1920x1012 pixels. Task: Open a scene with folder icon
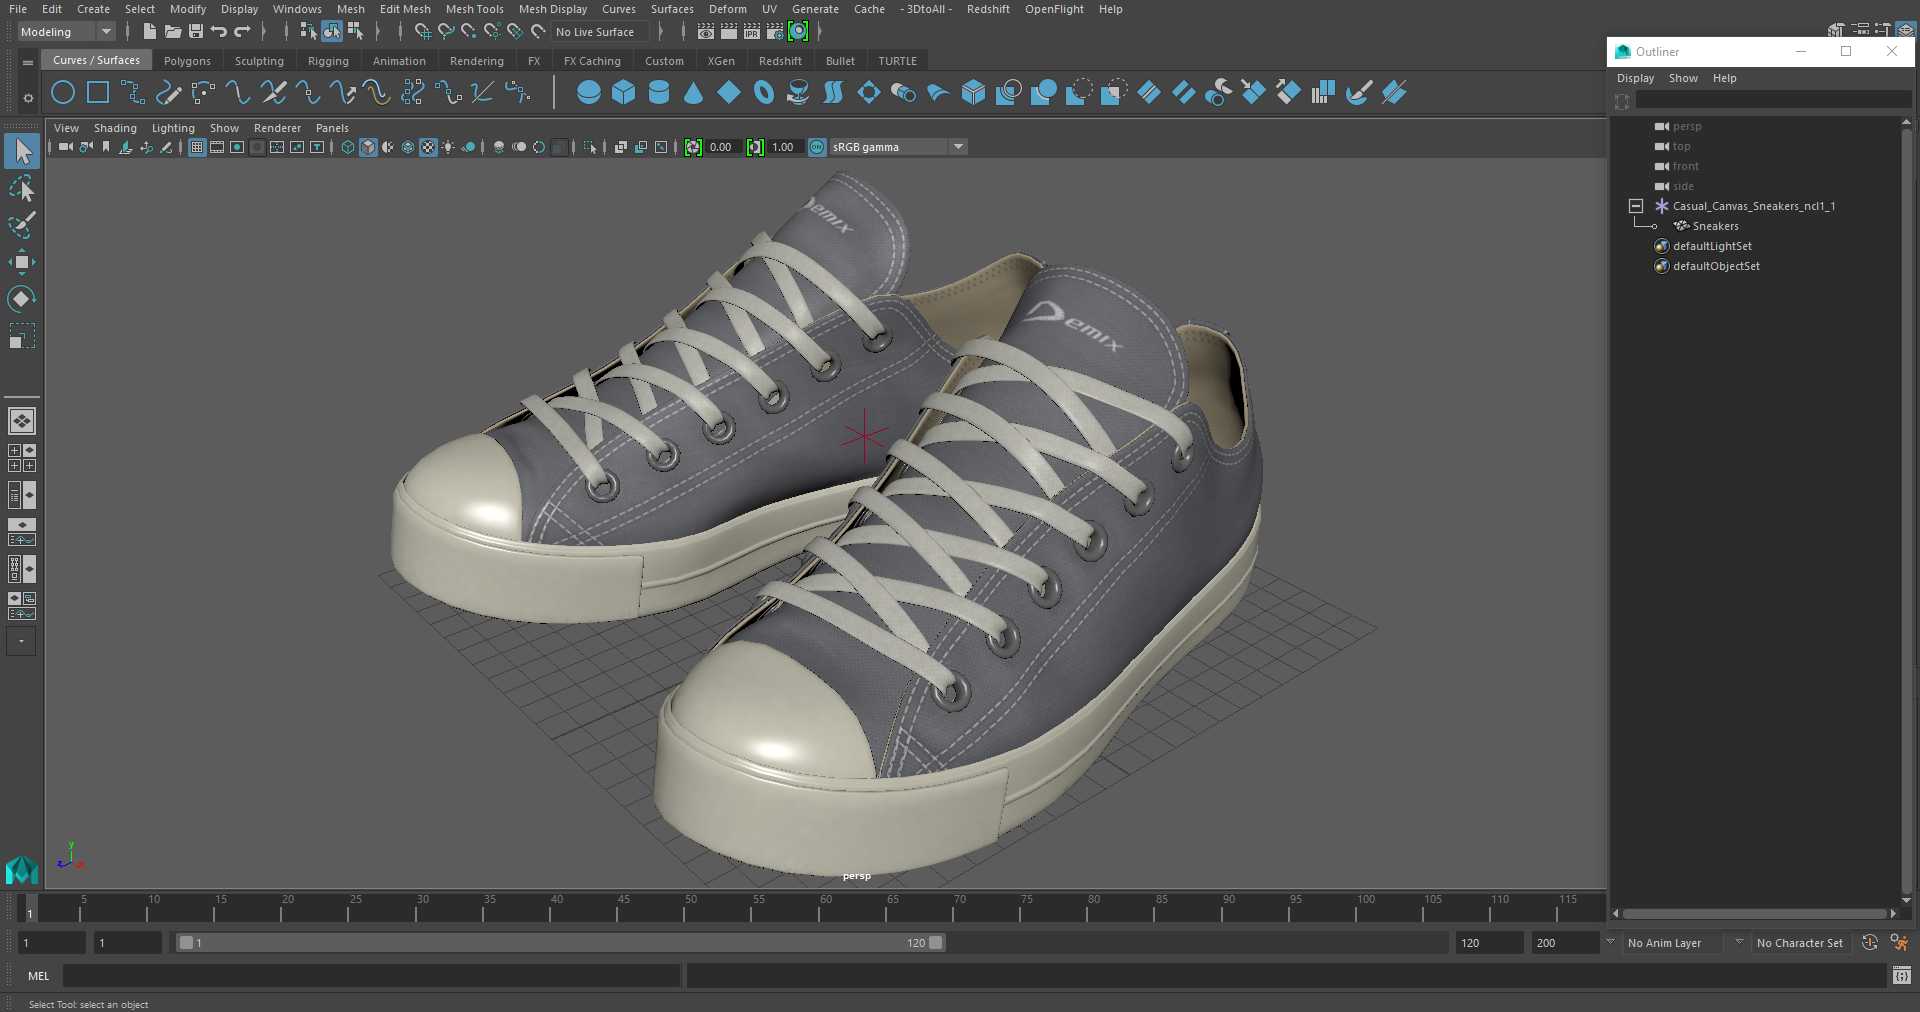pyautogui.click(x=172, y=32)
